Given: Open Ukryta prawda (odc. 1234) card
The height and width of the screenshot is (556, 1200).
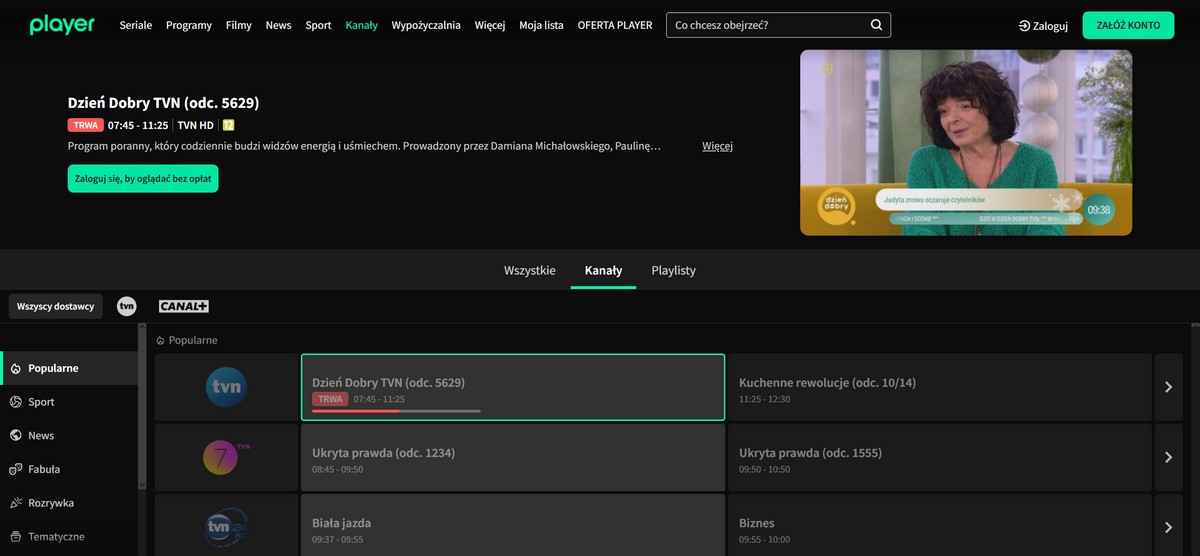Looking at the screenshot, I should pyautogui.click(x=513, y=457).
